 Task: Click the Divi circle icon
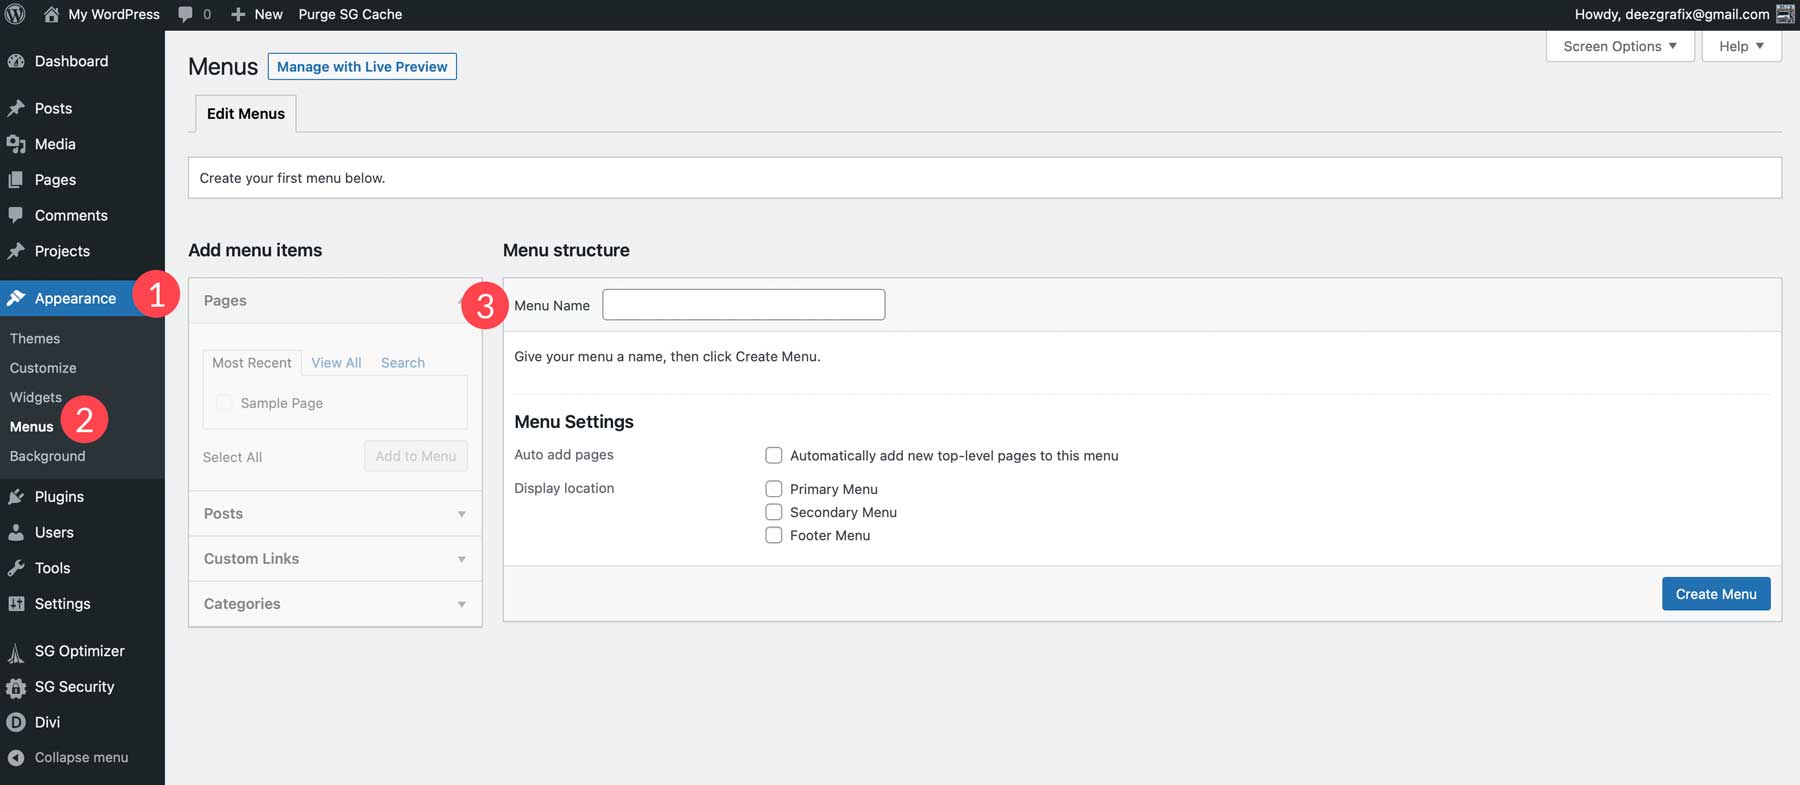coord(16,722)
